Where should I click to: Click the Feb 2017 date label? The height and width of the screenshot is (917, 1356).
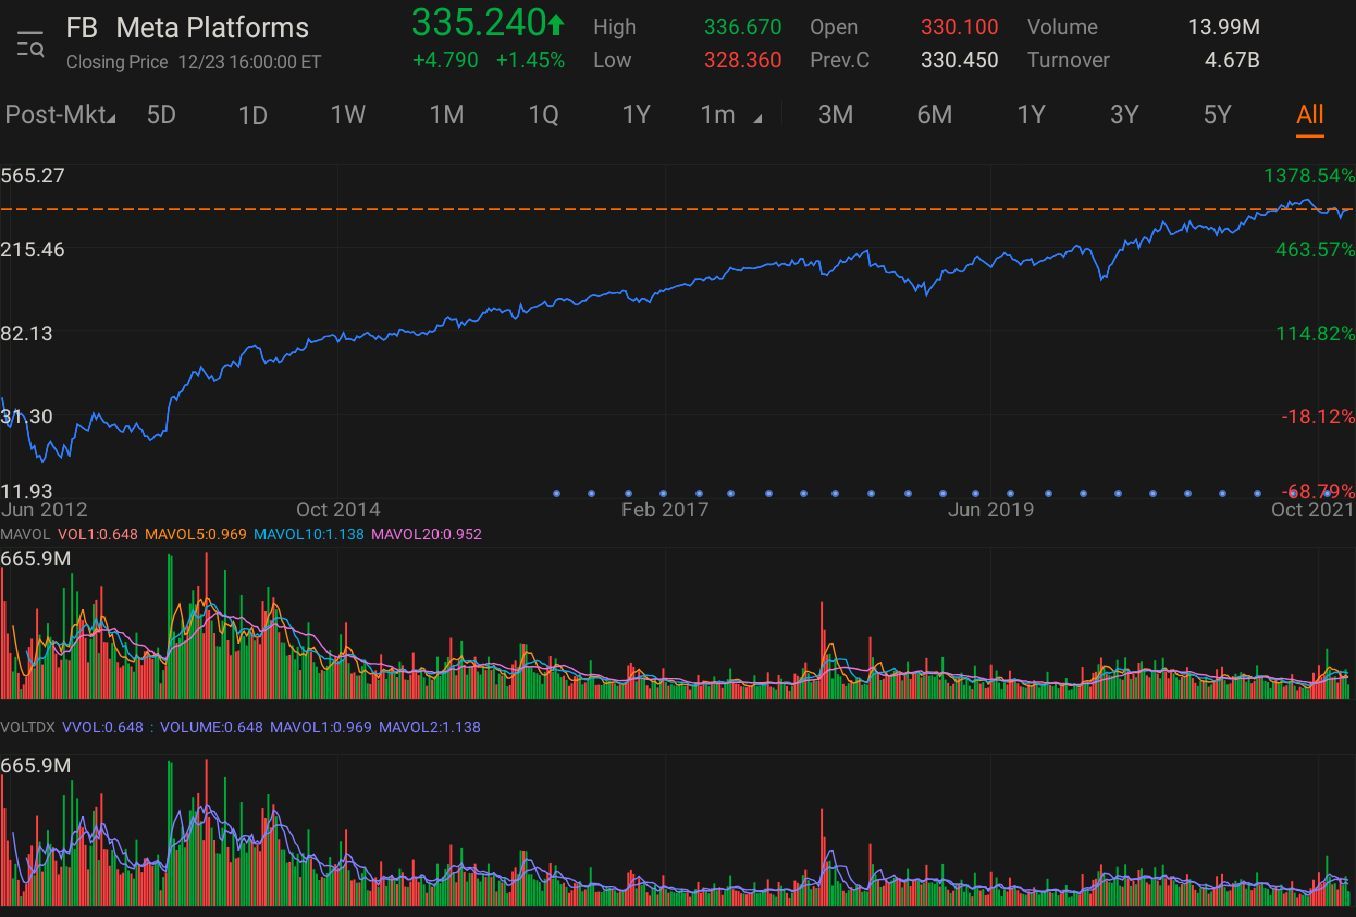[664, 509]
